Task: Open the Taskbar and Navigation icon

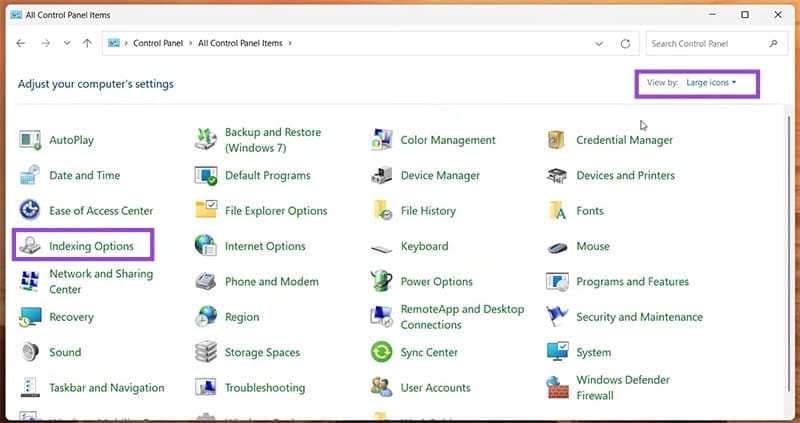Action: 30,387
